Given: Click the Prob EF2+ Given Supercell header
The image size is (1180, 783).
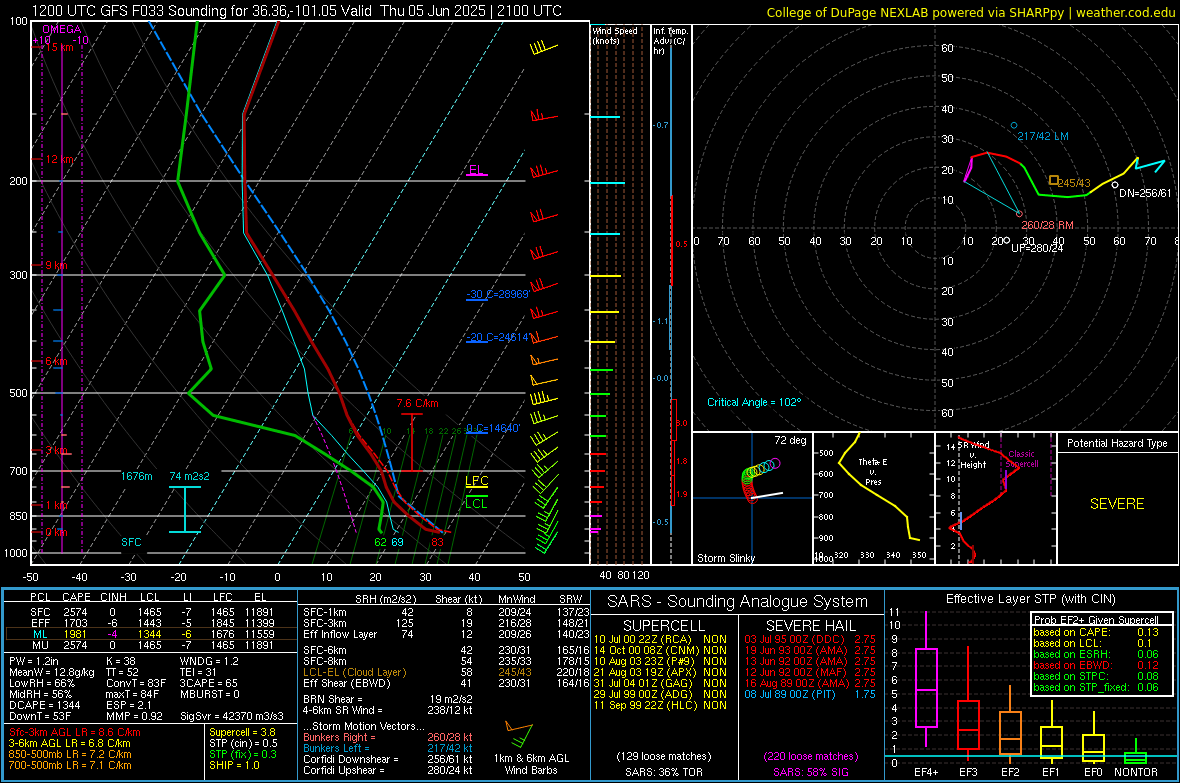Looking at the screenshot, I should click(1096, 620).
